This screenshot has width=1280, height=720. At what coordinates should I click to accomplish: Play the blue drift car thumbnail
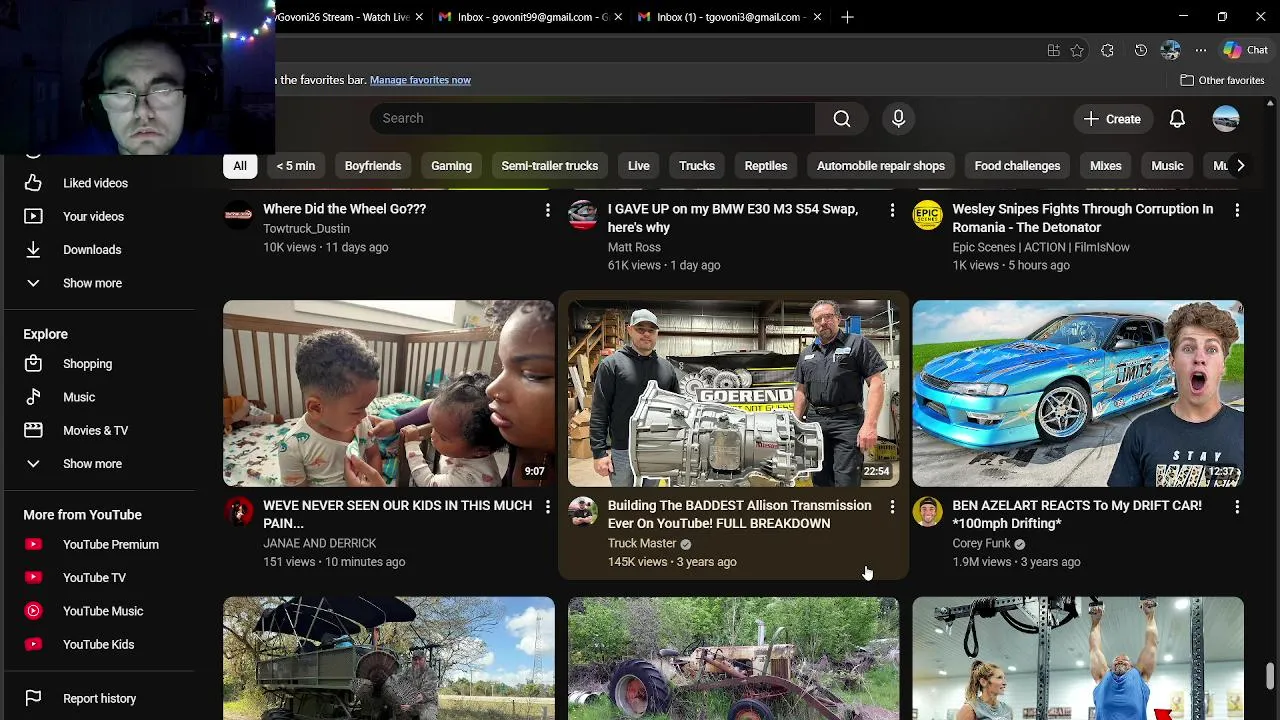pos(1078,394)
